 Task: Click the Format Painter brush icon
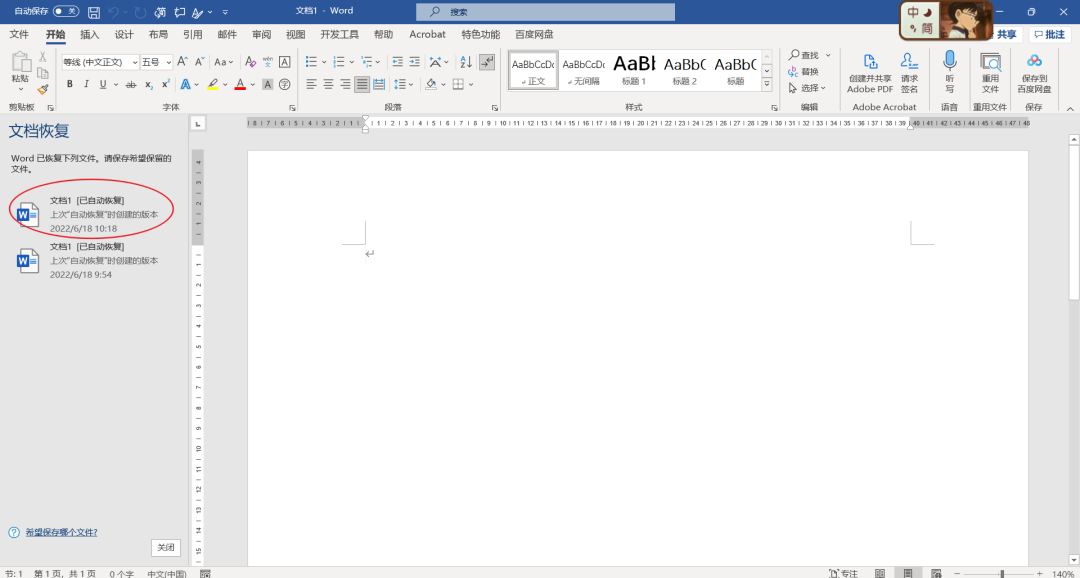43,89
